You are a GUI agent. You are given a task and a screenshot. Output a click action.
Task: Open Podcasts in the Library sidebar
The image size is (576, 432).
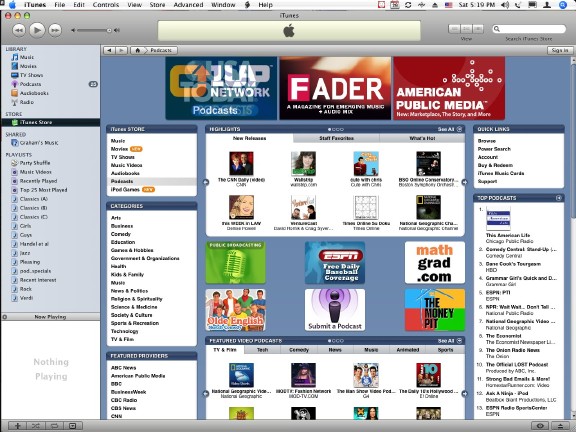click(x=30, y=84)
